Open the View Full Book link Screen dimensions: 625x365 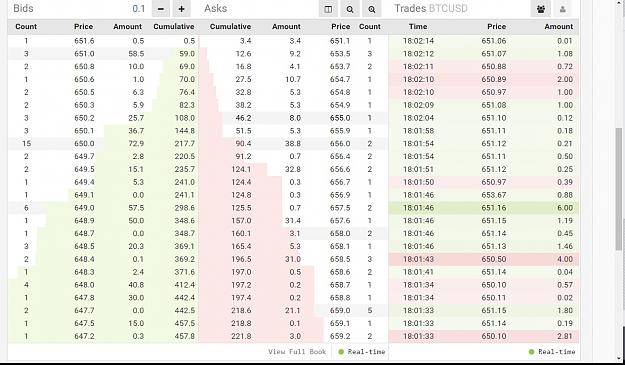(297, 352)
